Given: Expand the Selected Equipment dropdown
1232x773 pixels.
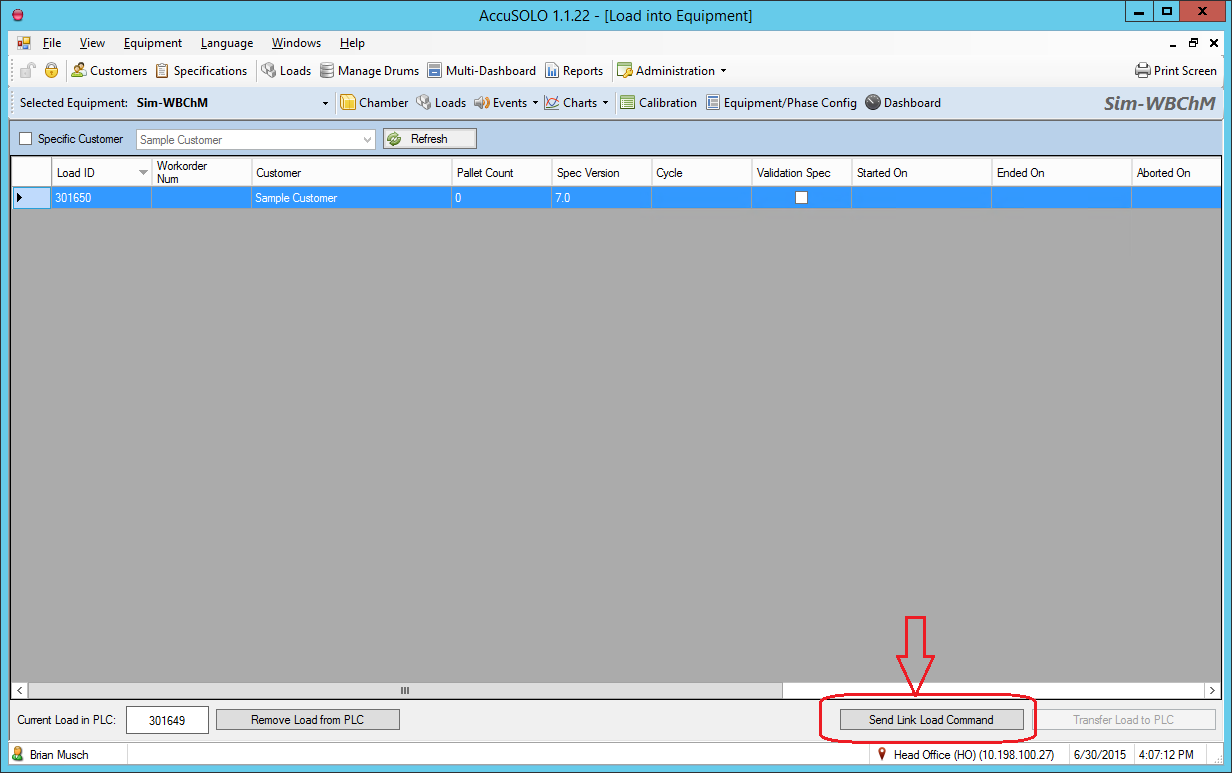Looking at the screenshot, I should (325, 103).
